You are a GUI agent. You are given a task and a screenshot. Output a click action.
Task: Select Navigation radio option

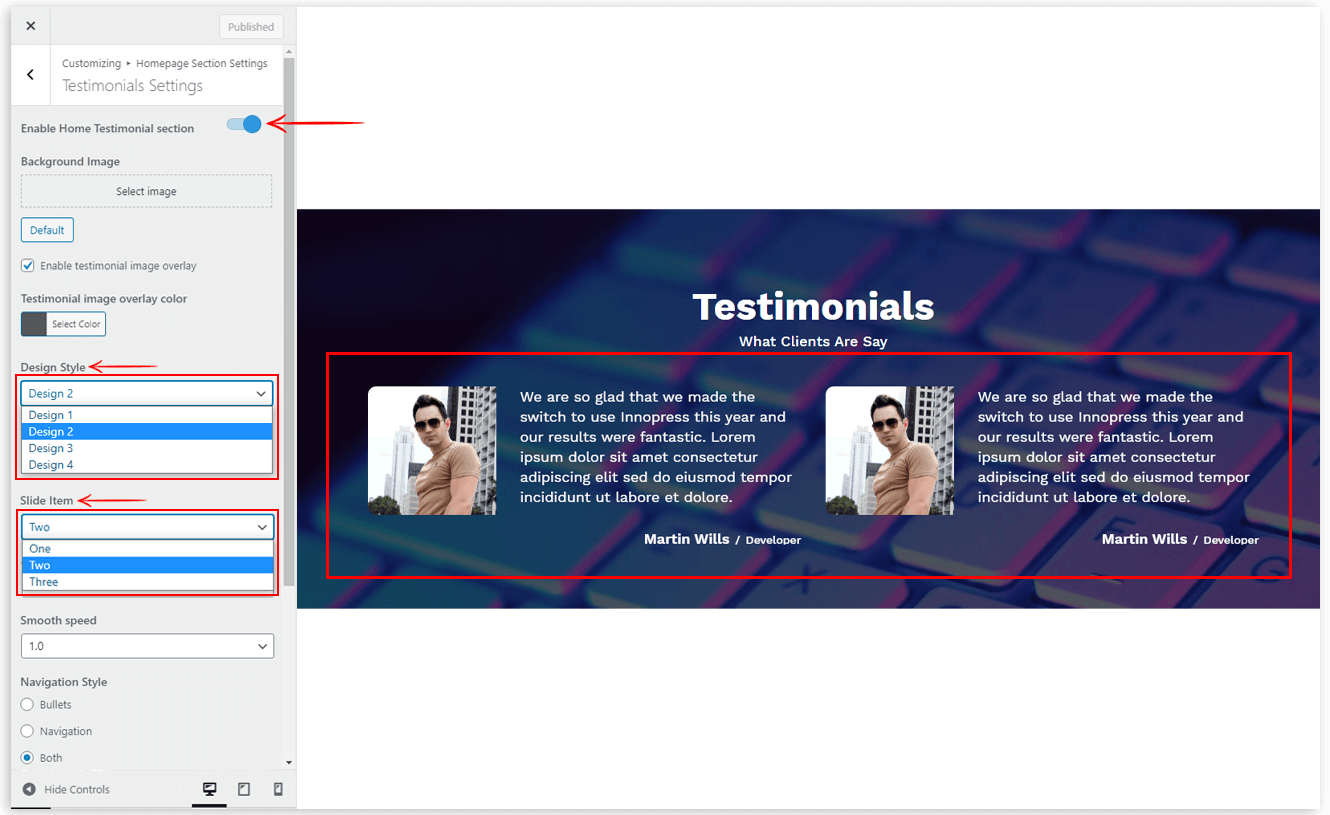[x=28, y=732]
